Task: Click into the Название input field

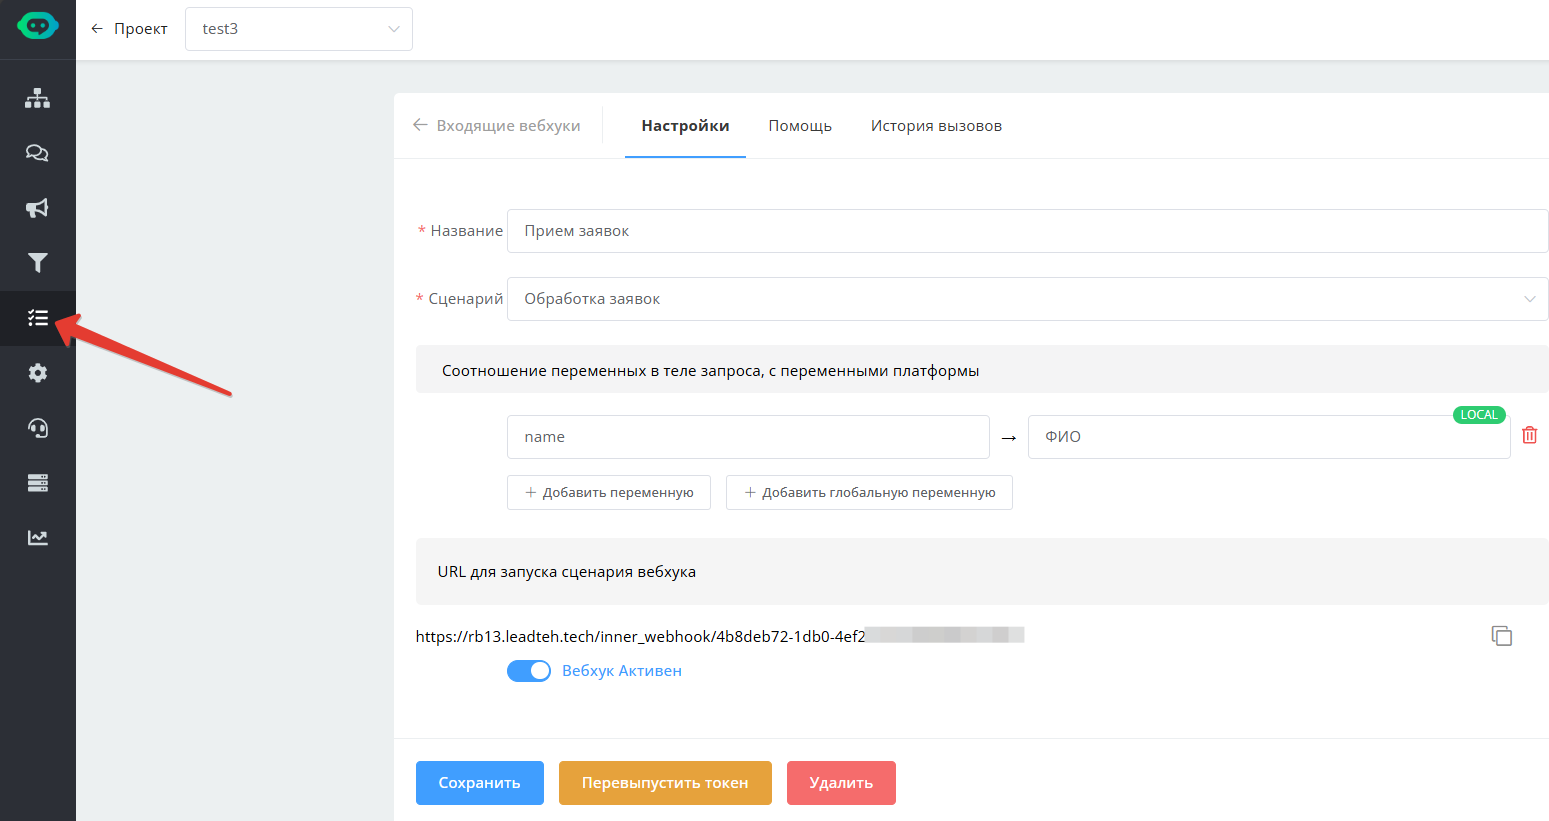Action: (1027, 231)
